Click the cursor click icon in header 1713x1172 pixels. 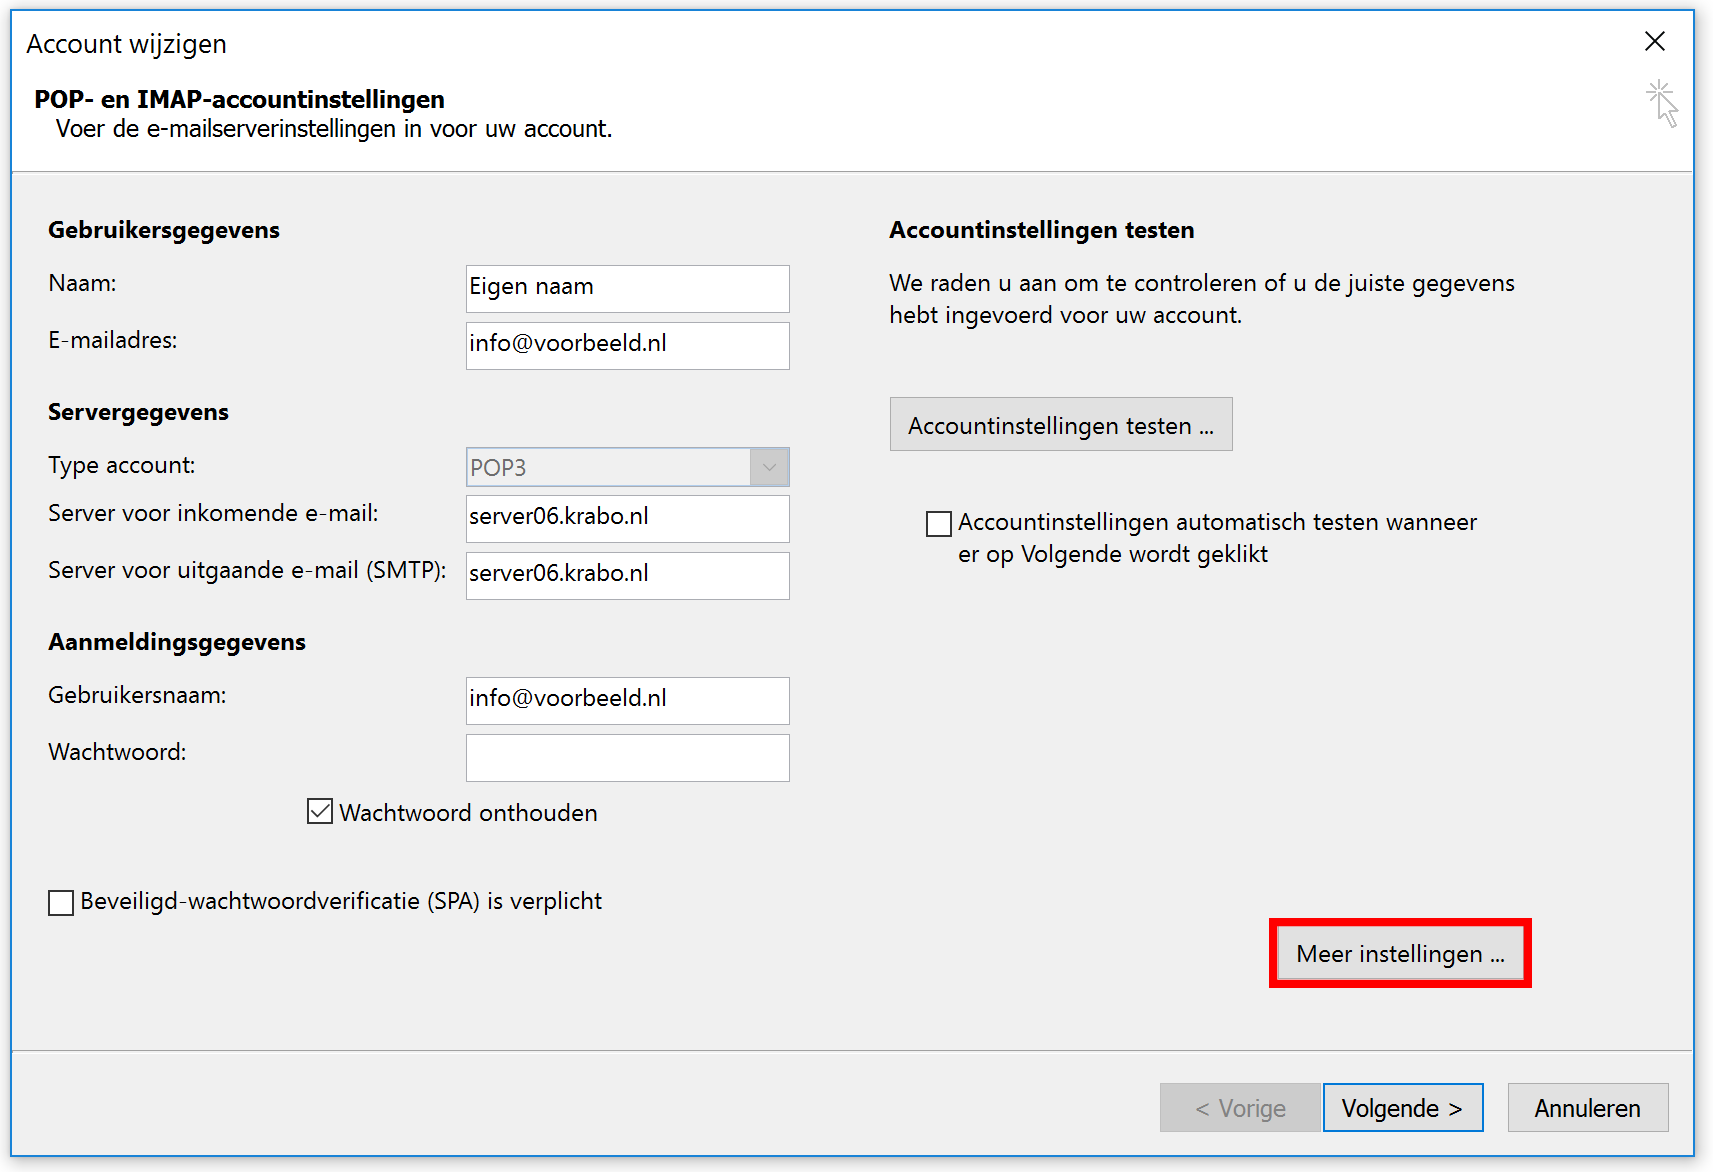1662,103
